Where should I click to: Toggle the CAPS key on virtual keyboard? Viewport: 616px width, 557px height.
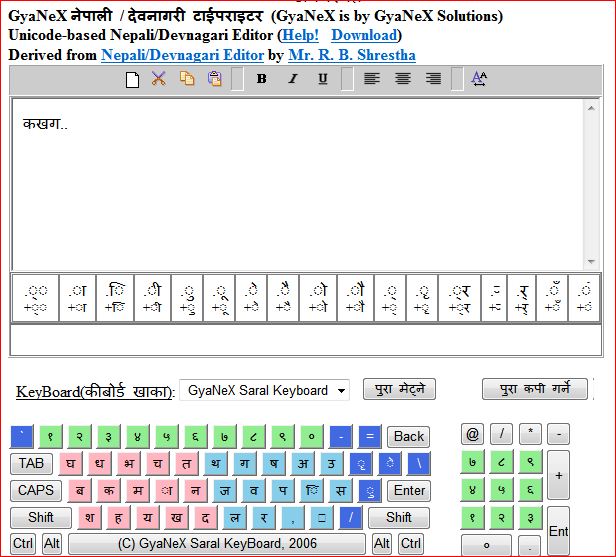point(36,491)
